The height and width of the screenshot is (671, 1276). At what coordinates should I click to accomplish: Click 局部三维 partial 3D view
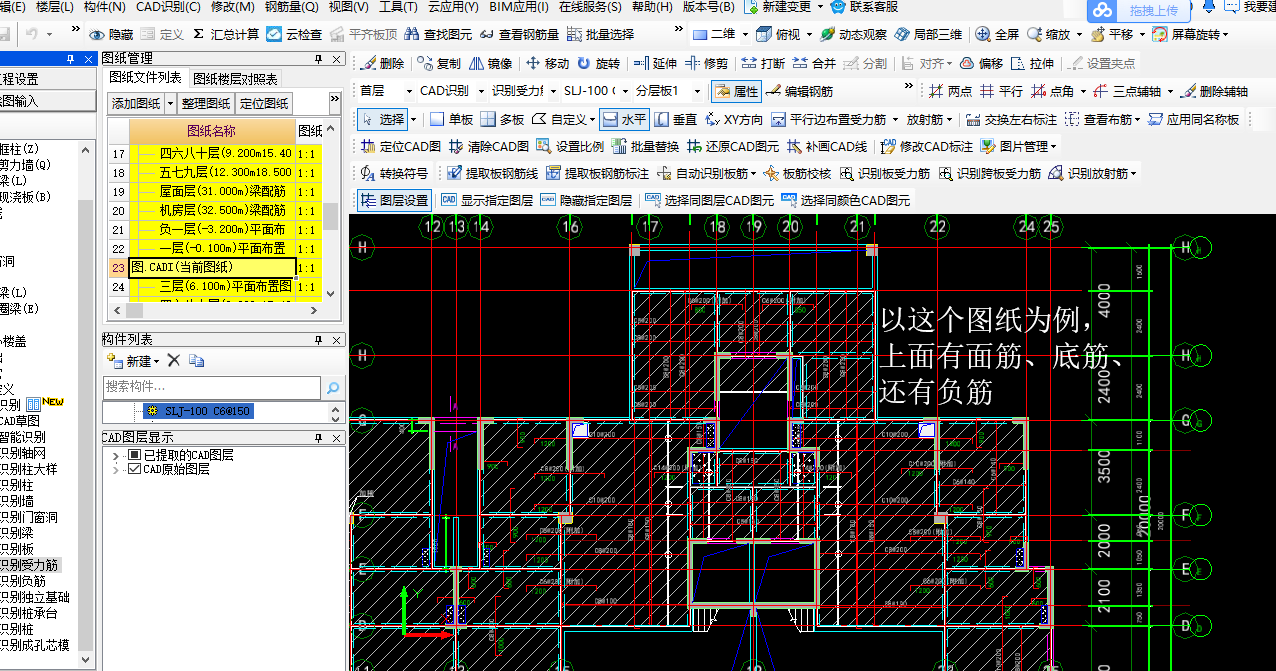[928, 34]
